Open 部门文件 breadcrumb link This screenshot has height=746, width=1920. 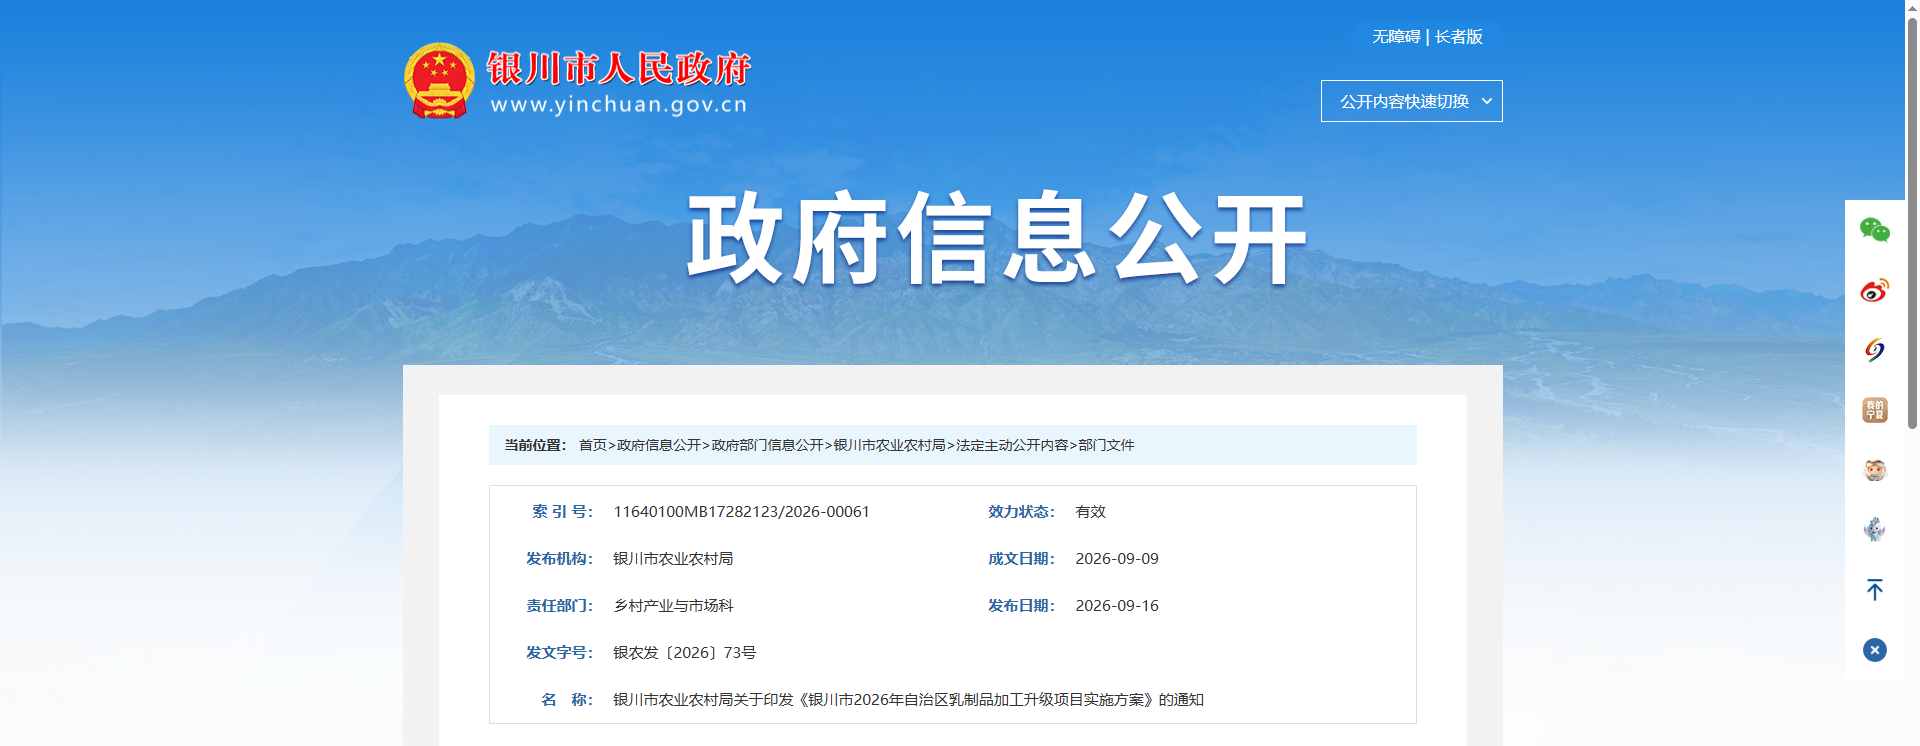coord(1106,445)
